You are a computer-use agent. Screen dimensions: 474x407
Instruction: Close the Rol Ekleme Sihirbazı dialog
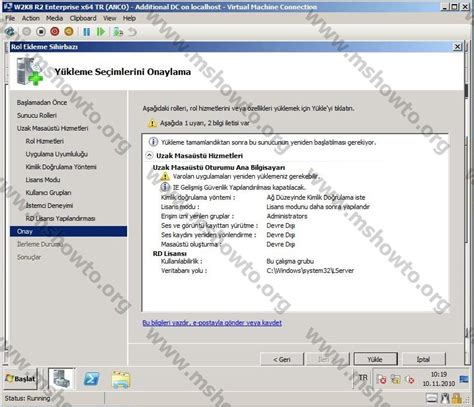(458, 47)
